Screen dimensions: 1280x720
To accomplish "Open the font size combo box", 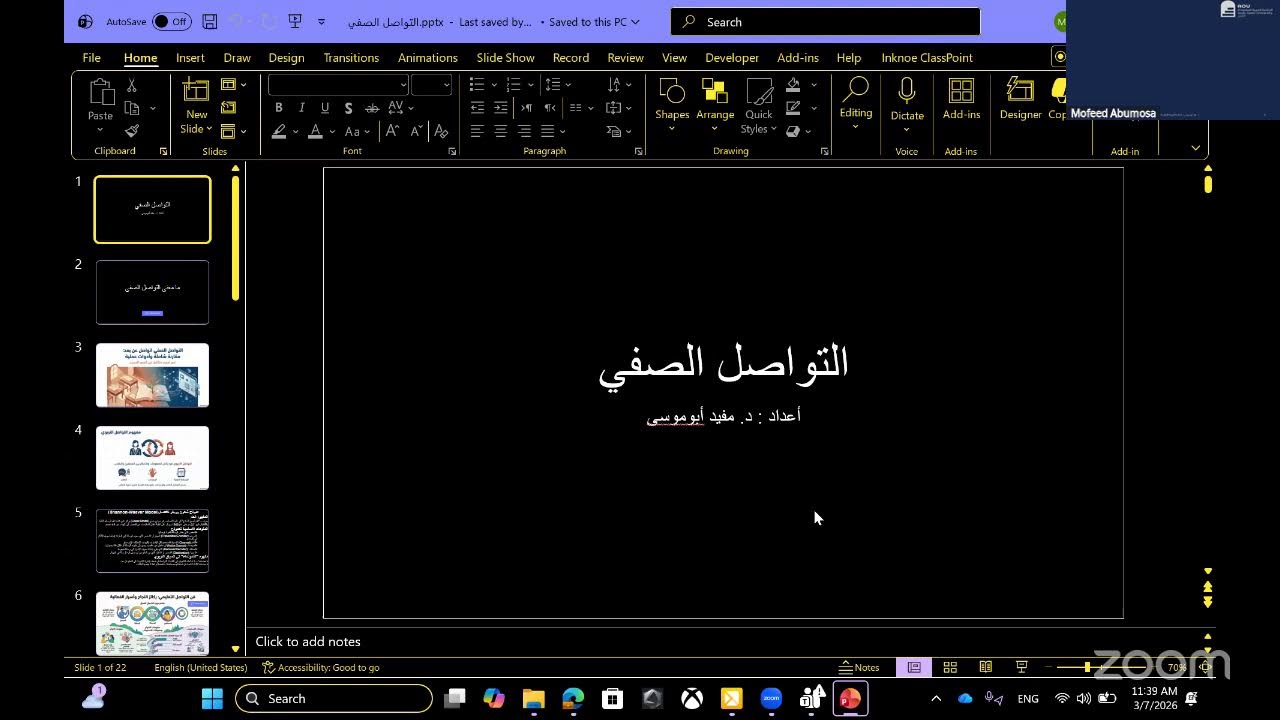I will coord(432,85).
